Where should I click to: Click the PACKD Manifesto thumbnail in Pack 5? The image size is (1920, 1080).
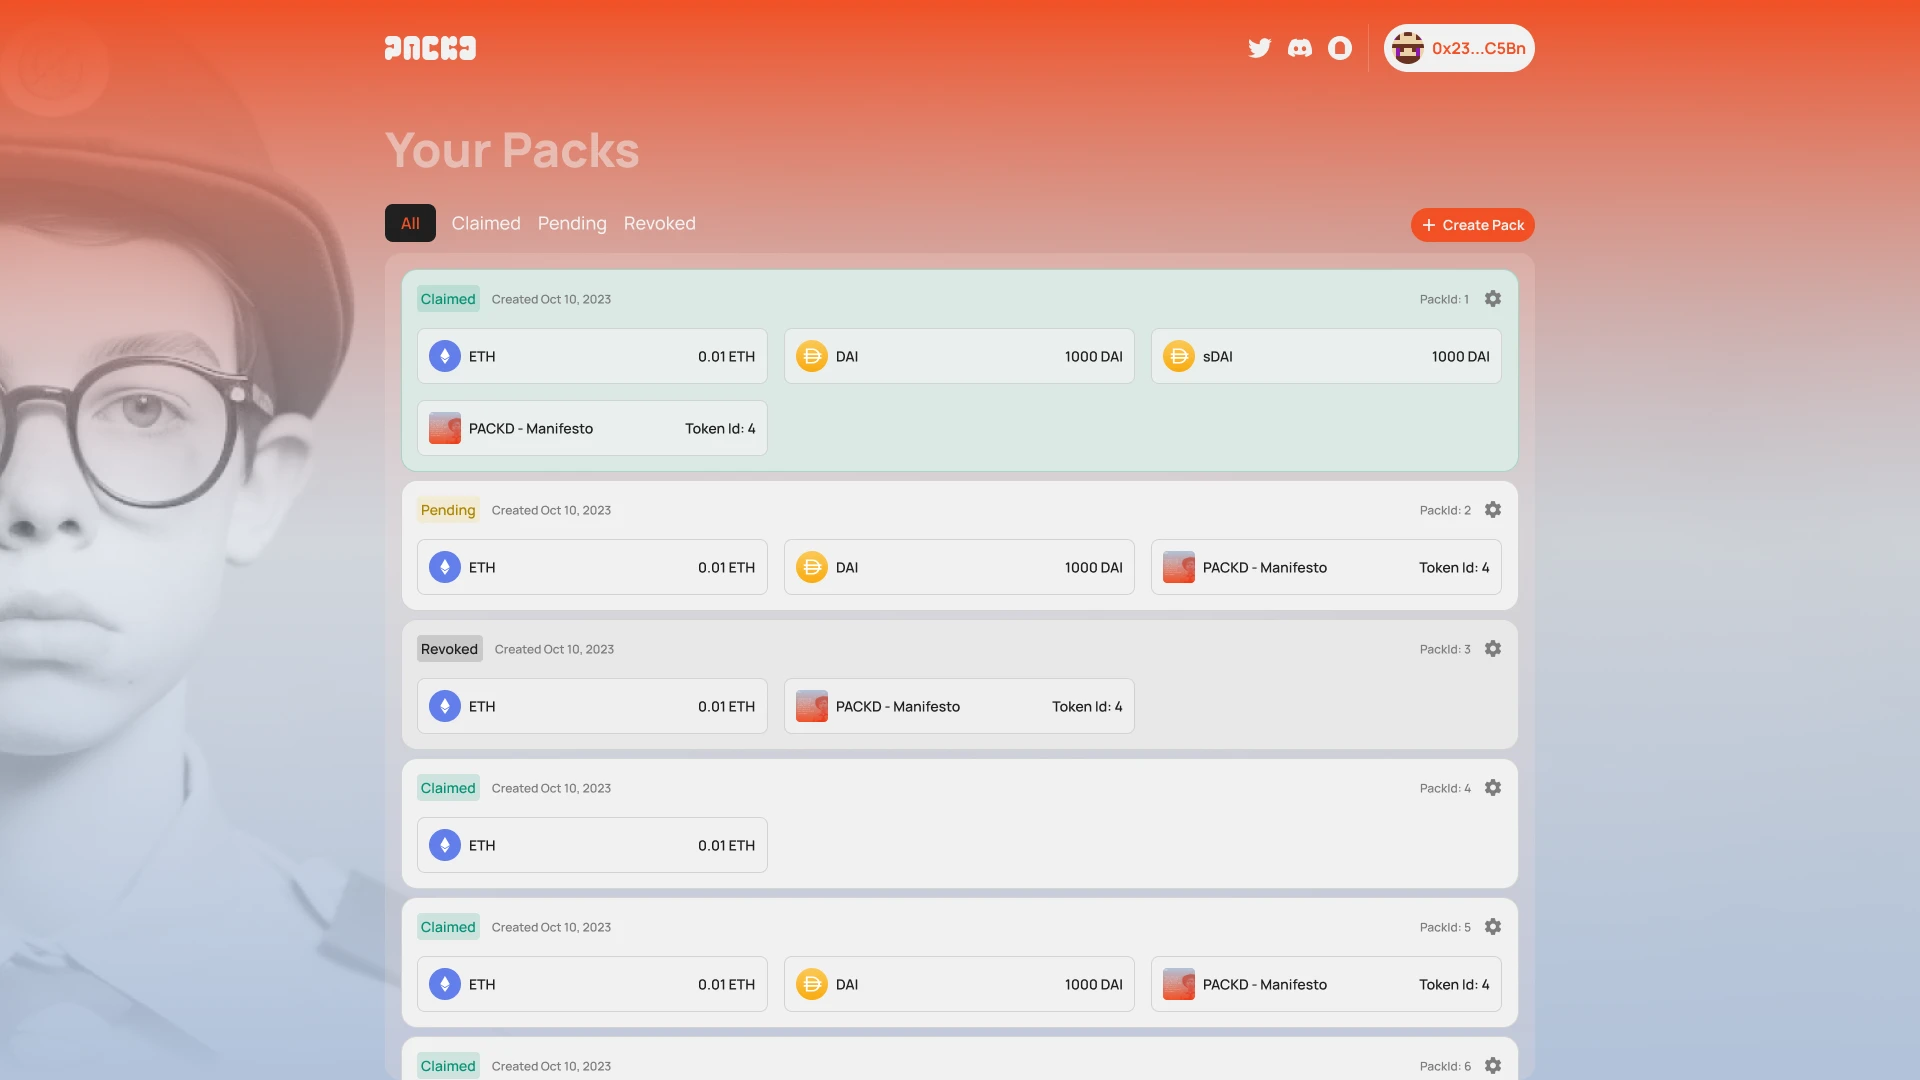[x=1178, y=982]
